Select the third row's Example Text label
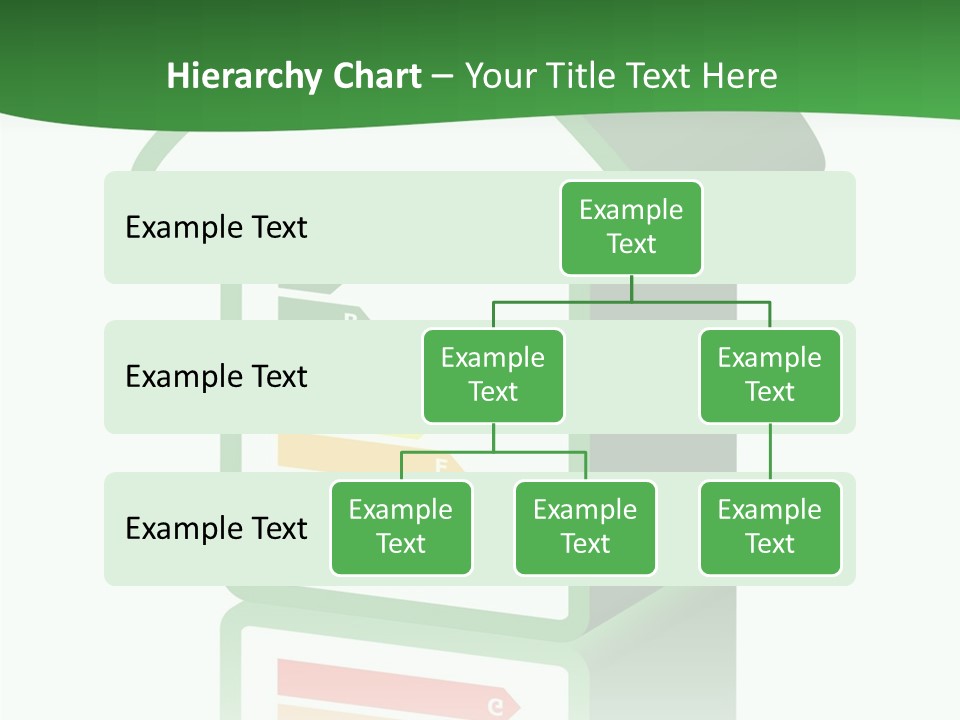960x720 pixels. (216, 528)
